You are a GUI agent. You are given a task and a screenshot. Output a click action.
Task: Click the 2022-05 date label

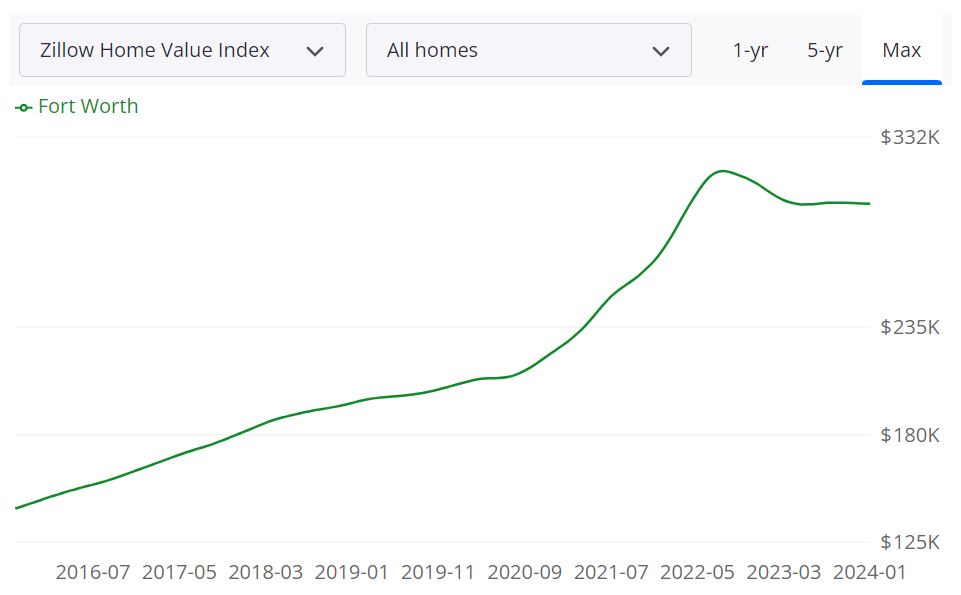(697, 572)
